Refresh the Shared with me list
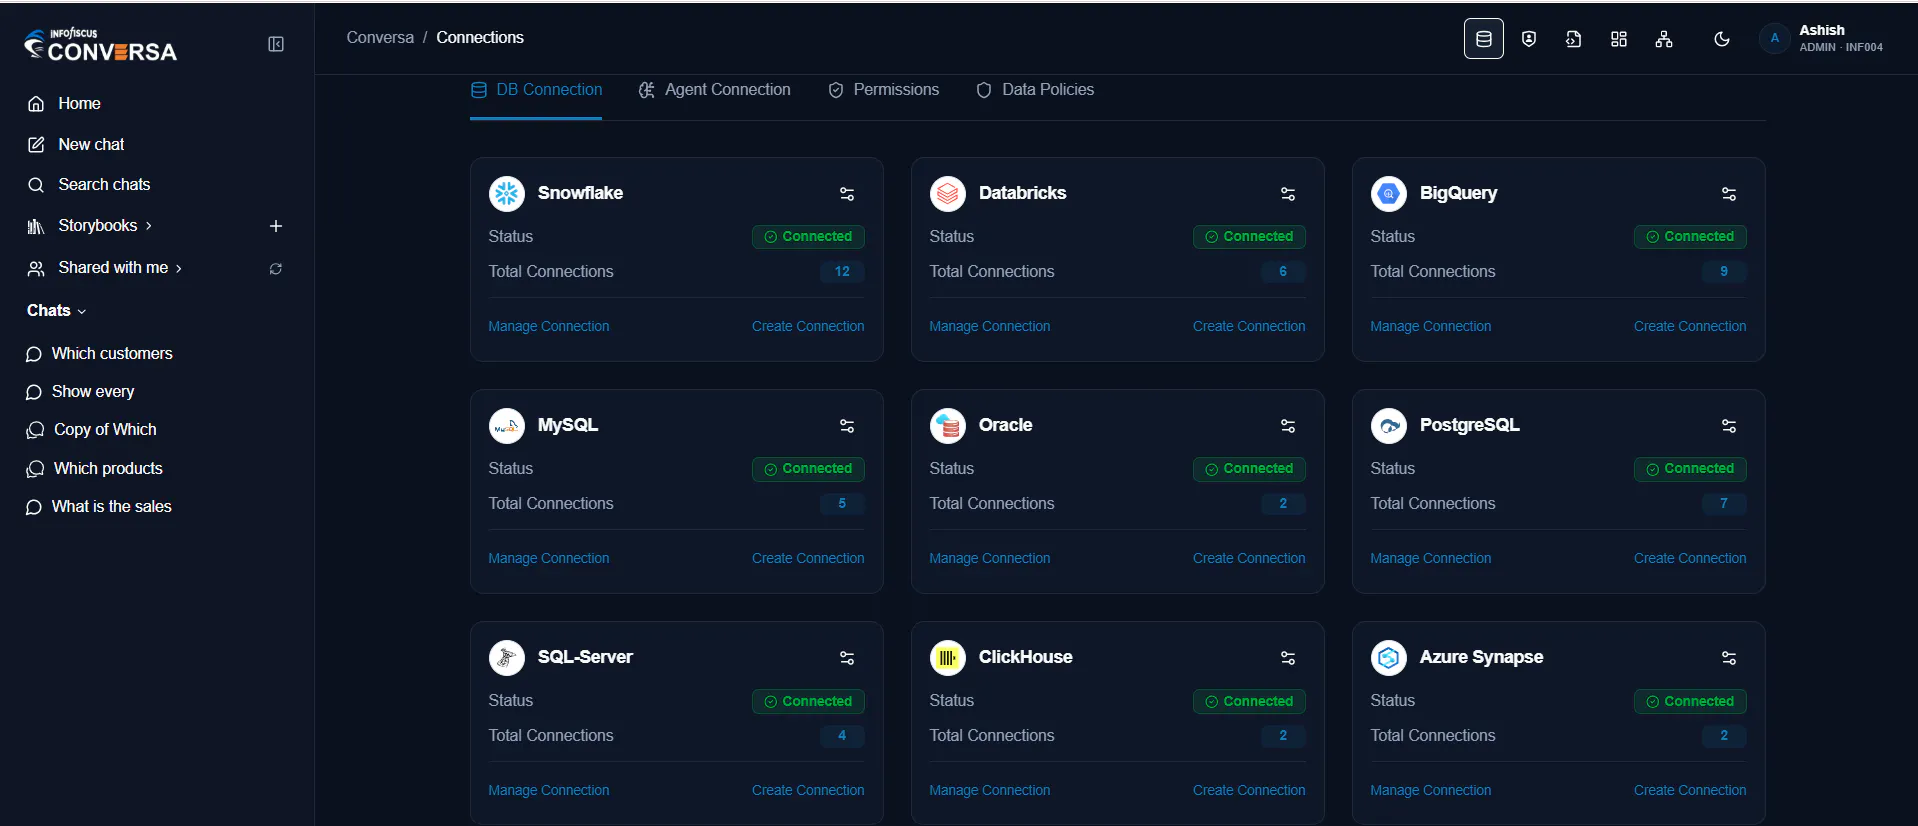Viewport: 1918px width, 826px height. tap(276, 269)
